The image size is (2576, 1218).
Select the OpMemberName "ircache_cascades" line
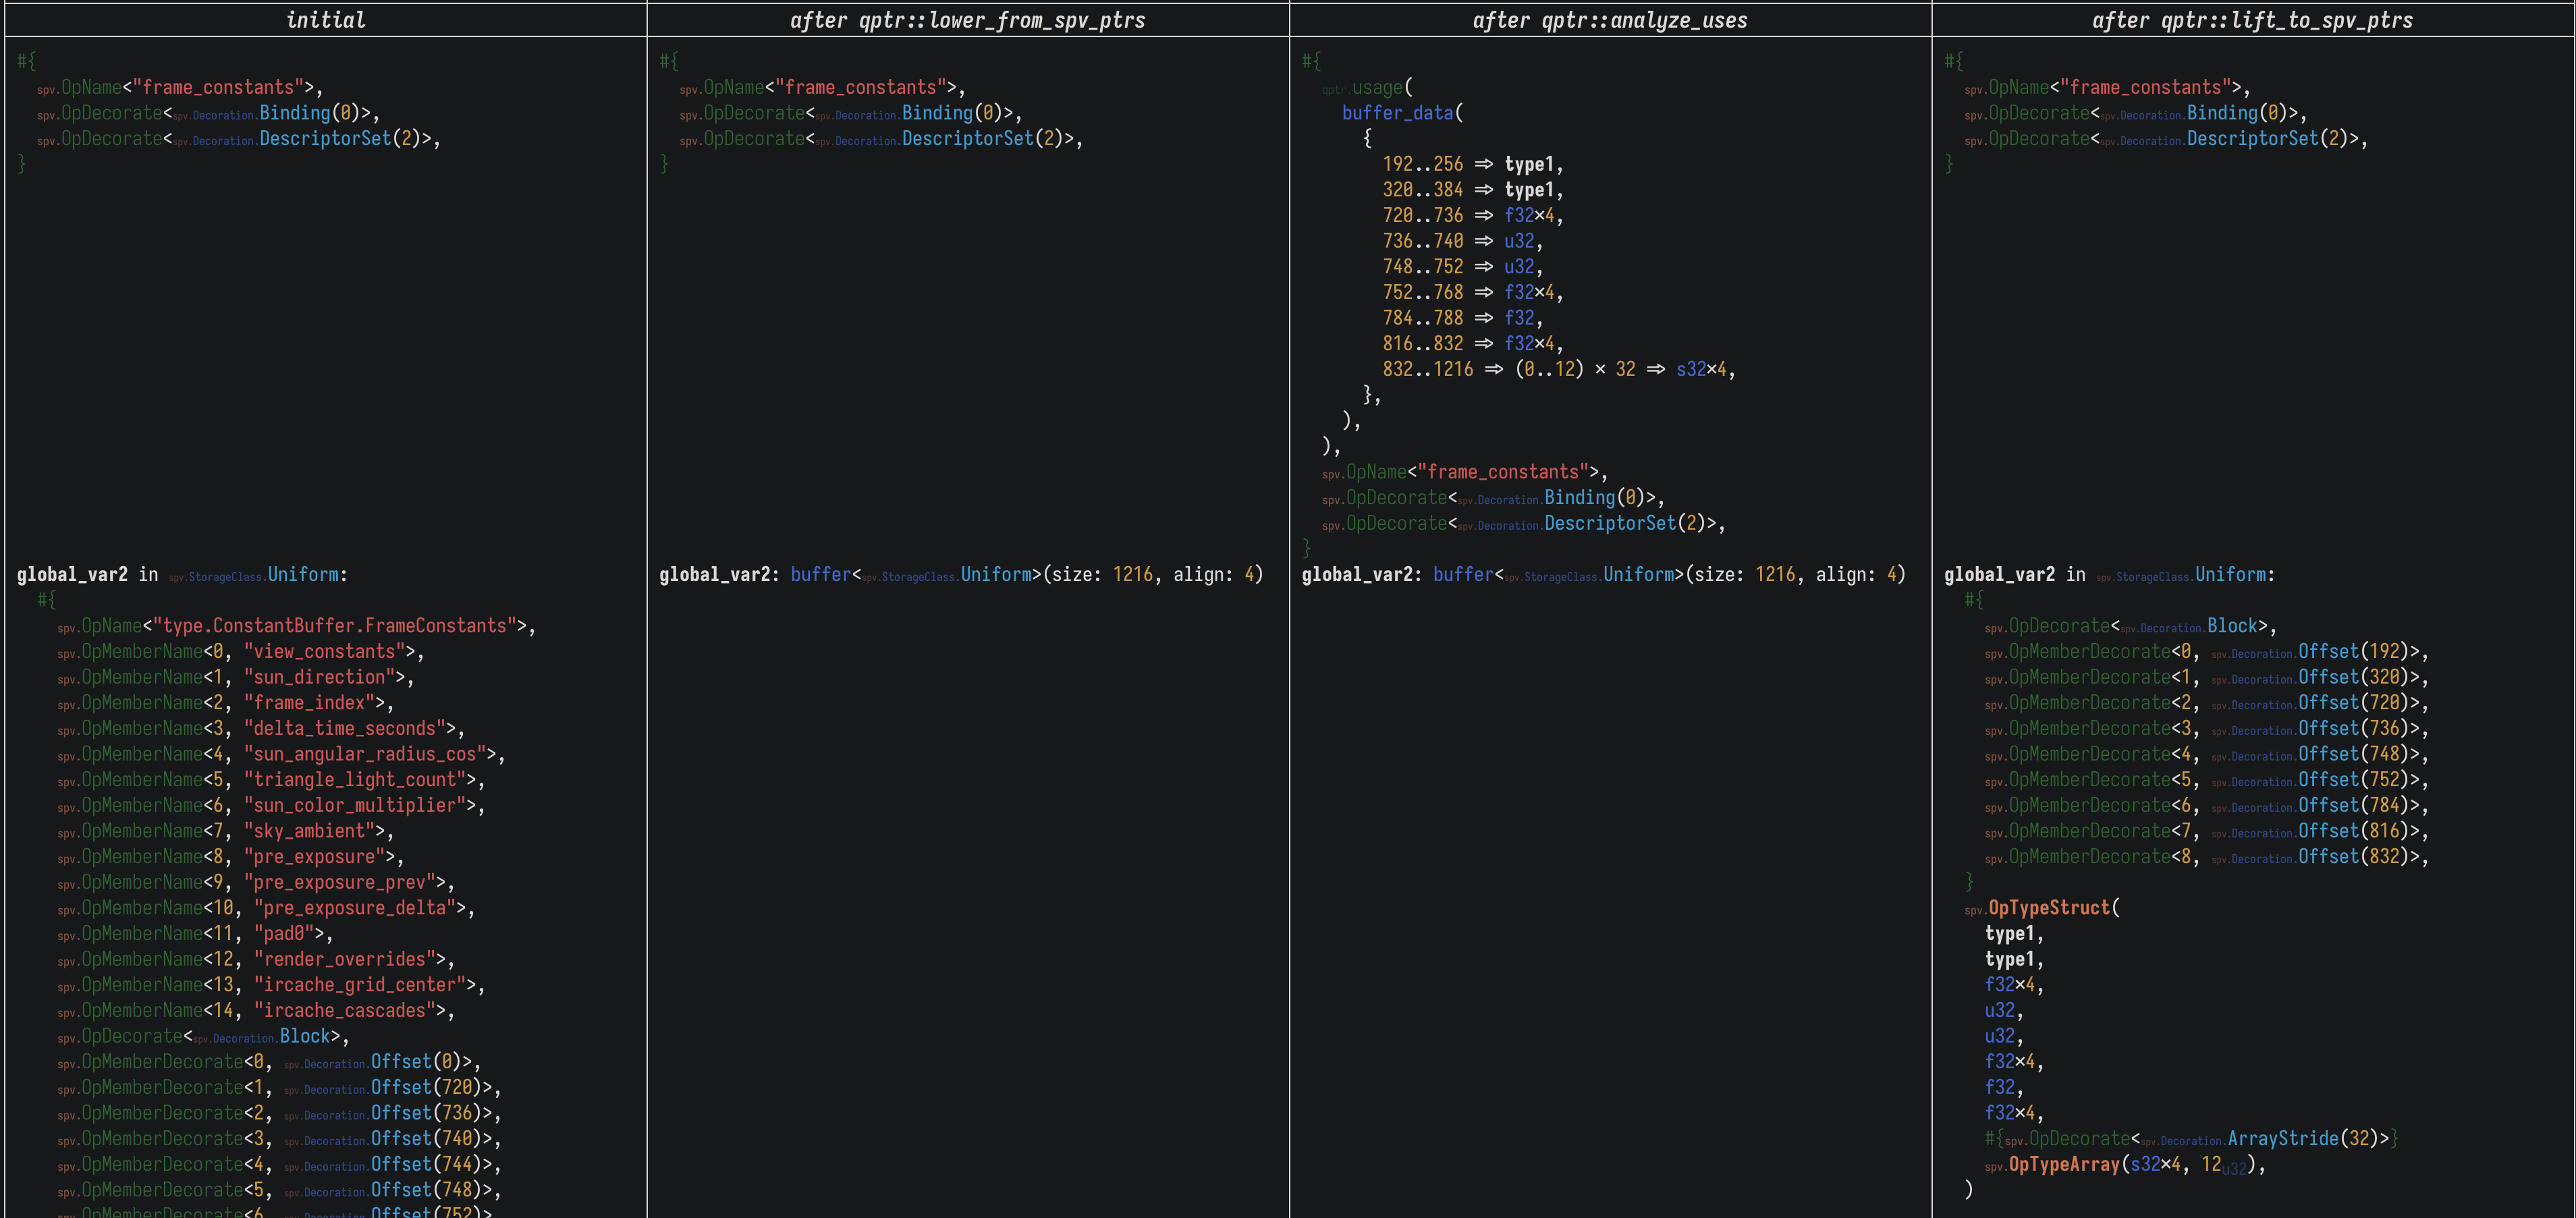pyautogui.click(x=256, y=1011)
